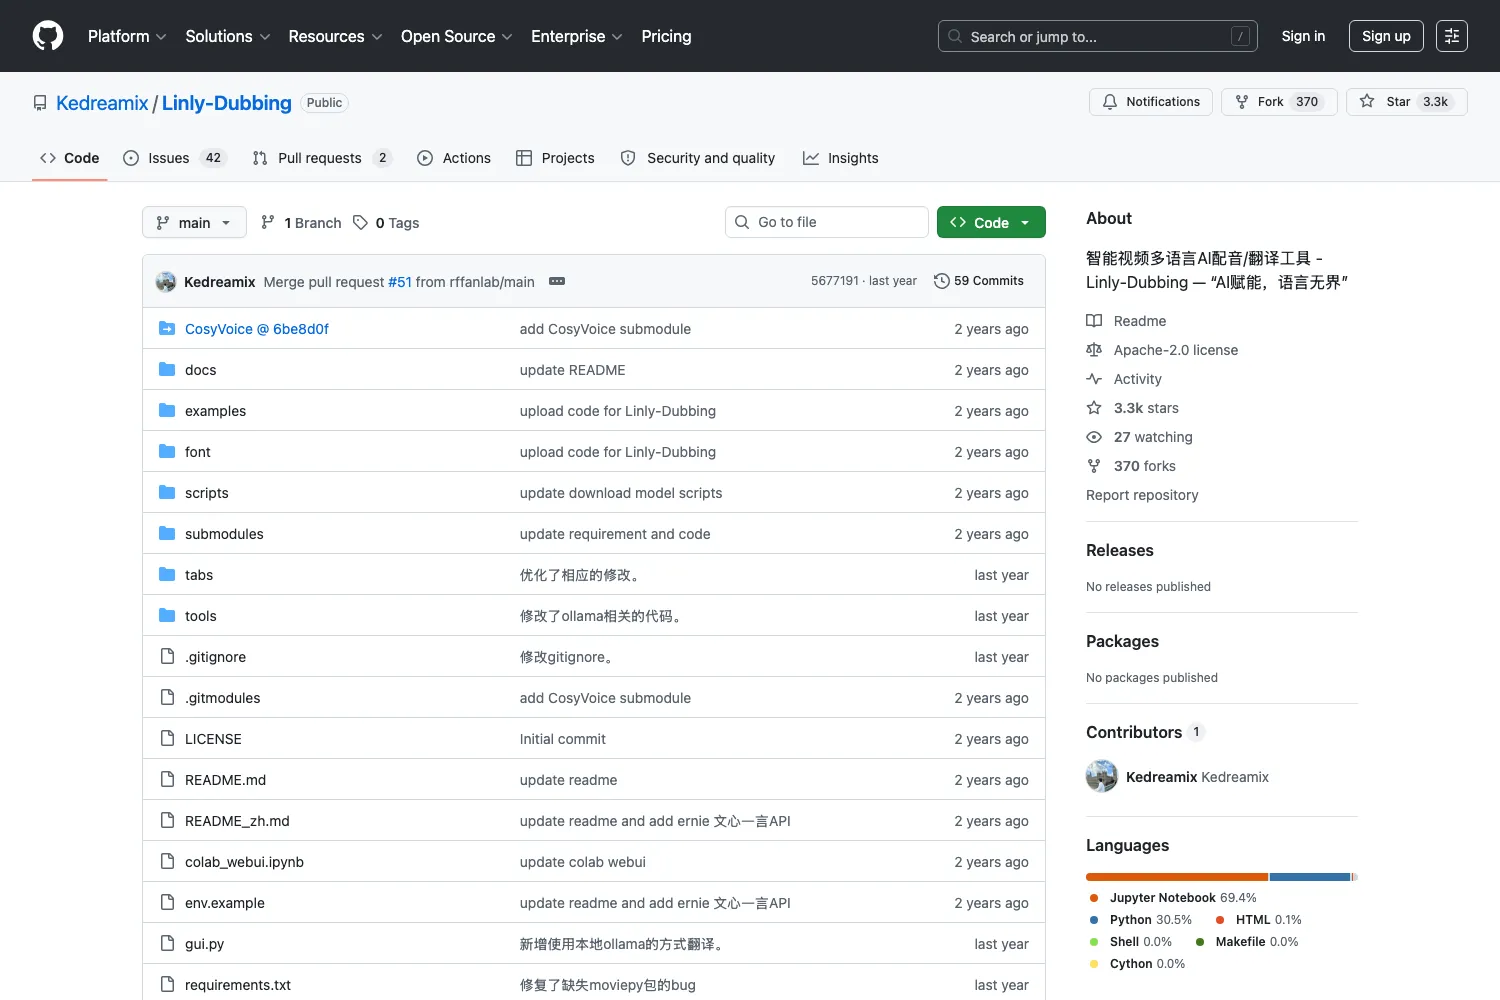Click the gui.py file icon
1500x1000 pixels.
tap(167, 944)
